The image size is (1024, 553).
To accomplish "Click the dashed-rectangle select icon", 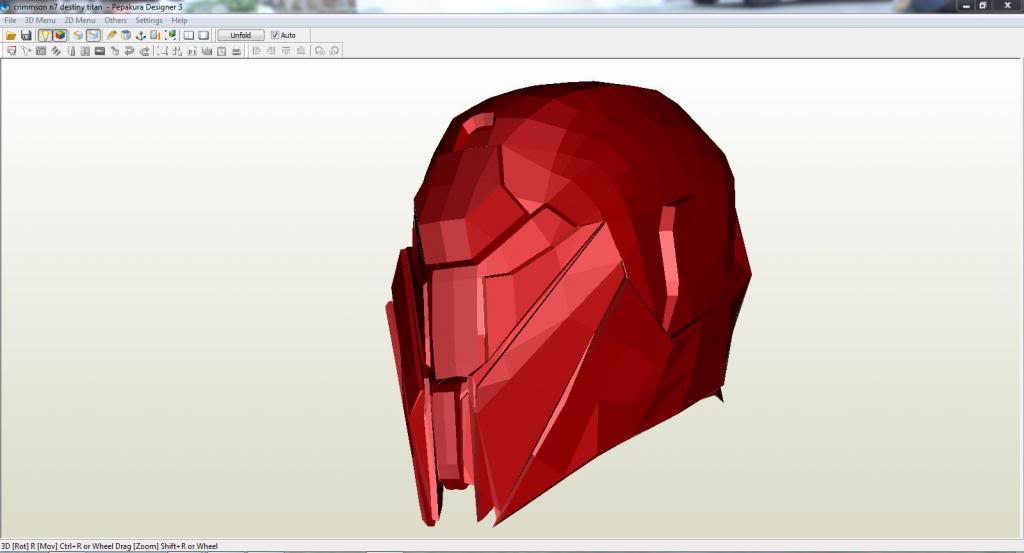I will tap(162, 51).
